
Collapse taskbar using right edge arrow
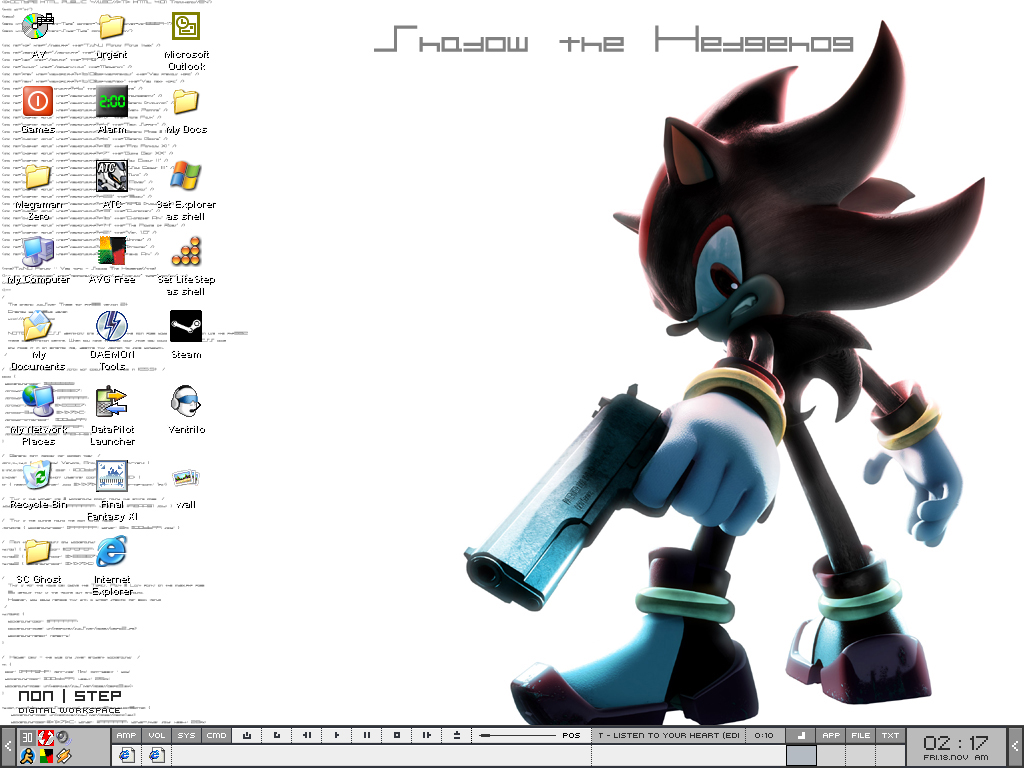coord(1016,746)
